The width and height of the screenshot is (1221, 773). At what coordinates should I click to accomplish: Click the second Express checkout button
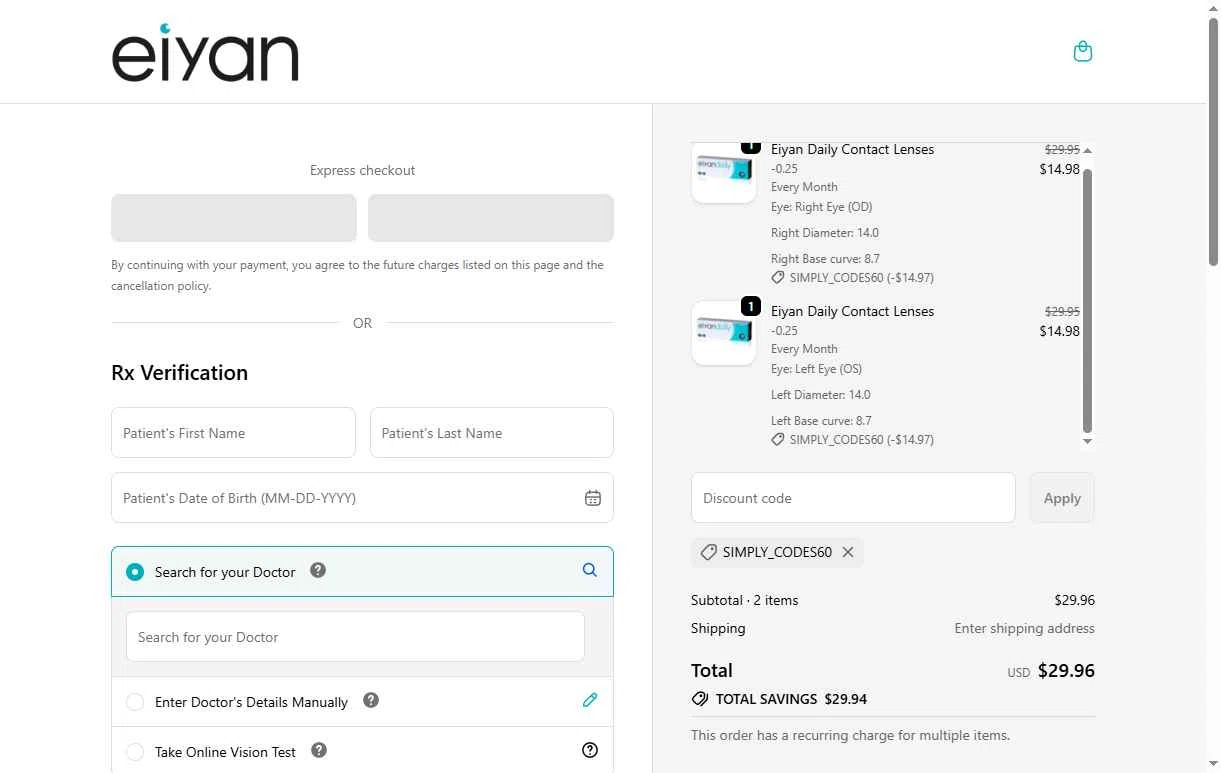pyautogui.click(x=491, y=218)
